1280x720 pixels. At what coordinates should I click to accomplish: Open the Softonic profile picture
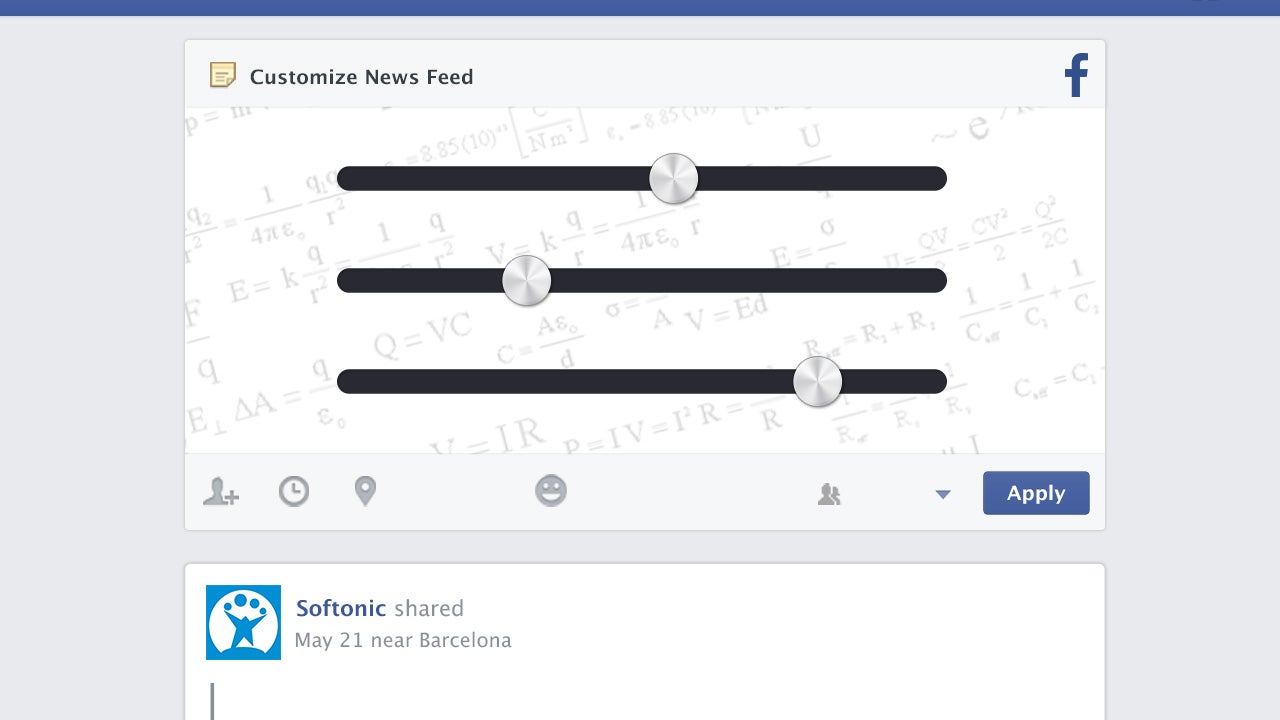243,622
